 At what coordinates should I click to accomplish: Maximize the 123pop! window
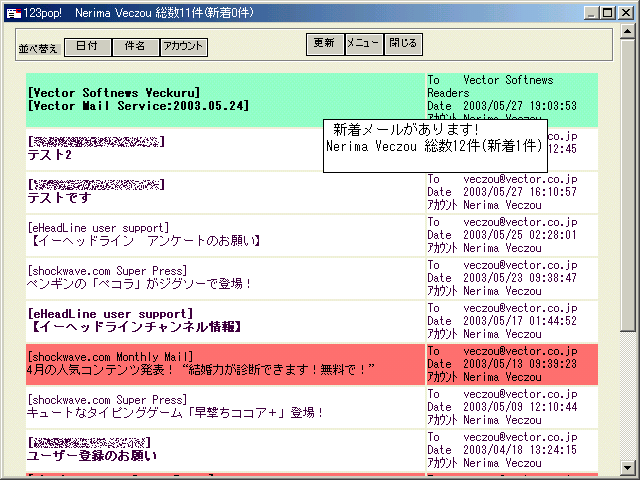(608, 13)
